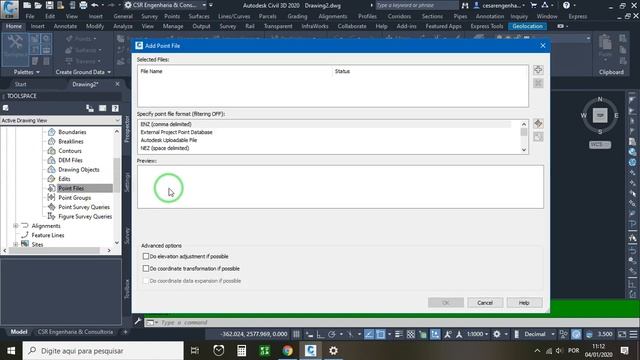Click up arrow of format list scrollbar

tap(524, 124)
